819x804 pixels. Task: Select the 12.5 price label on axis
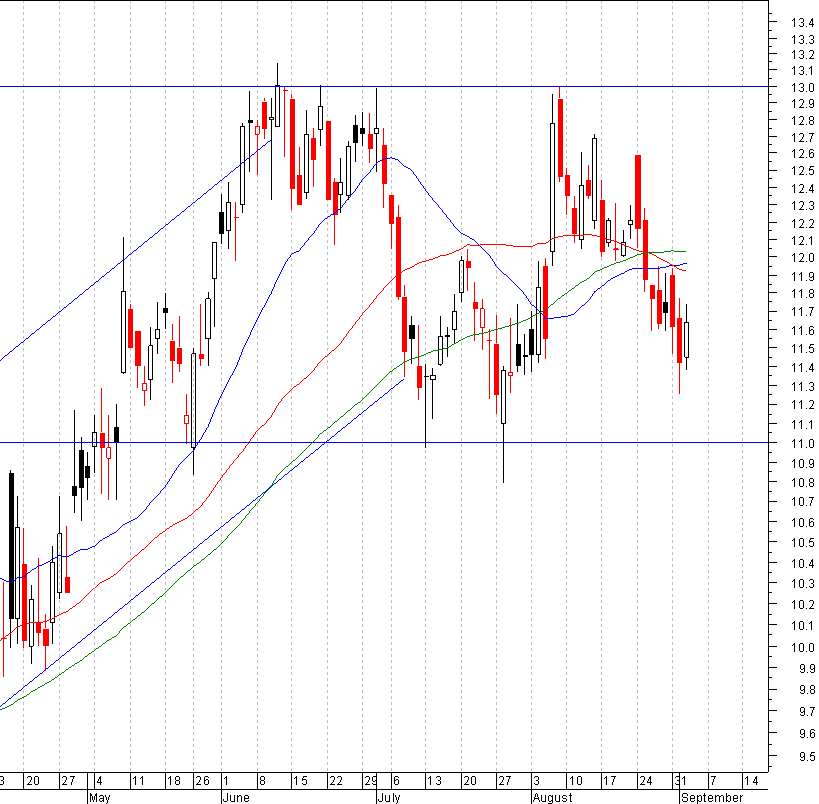tap(802, 171)
